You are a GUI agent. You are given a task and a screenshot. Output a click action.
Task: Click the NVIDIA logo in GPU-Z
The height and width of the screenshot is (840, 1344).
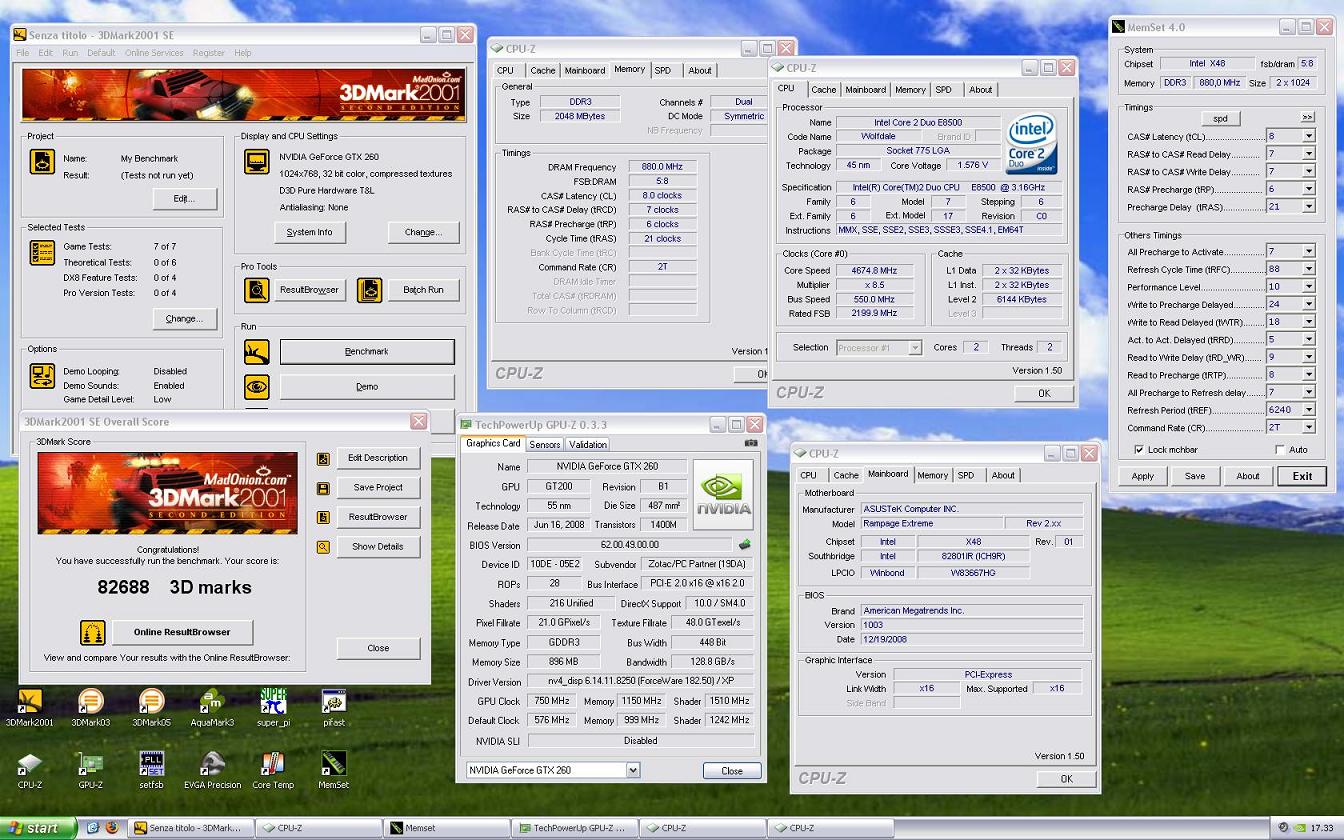[724, 495]
